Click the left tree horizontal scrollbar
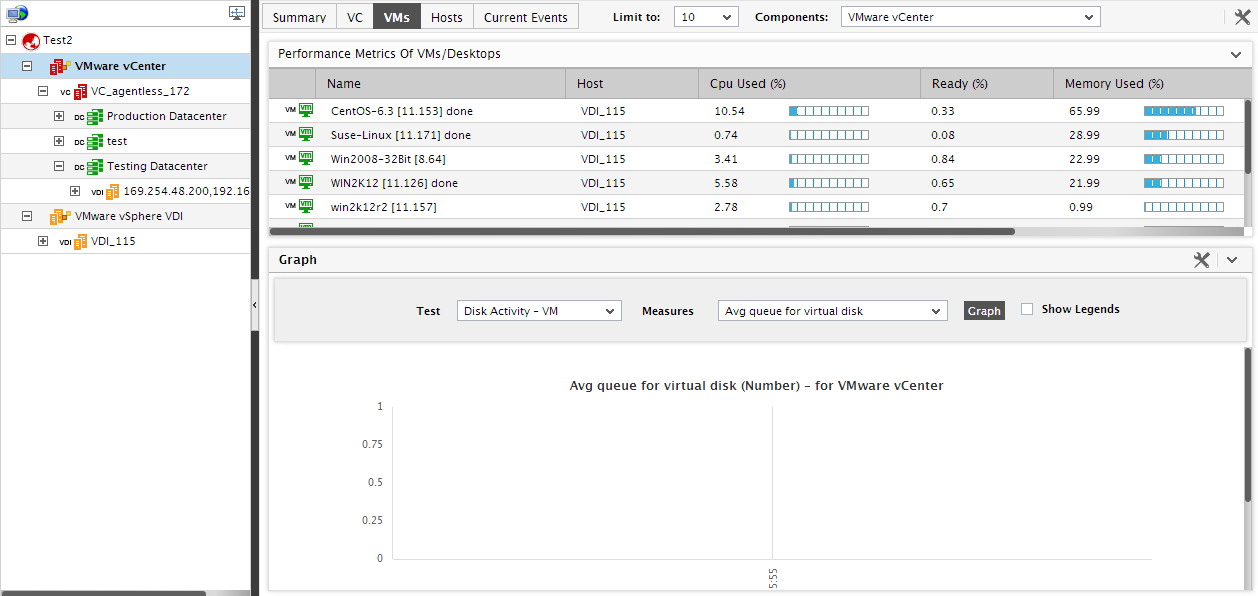This screenshot has width=1258, height=596. coord(104,593)
